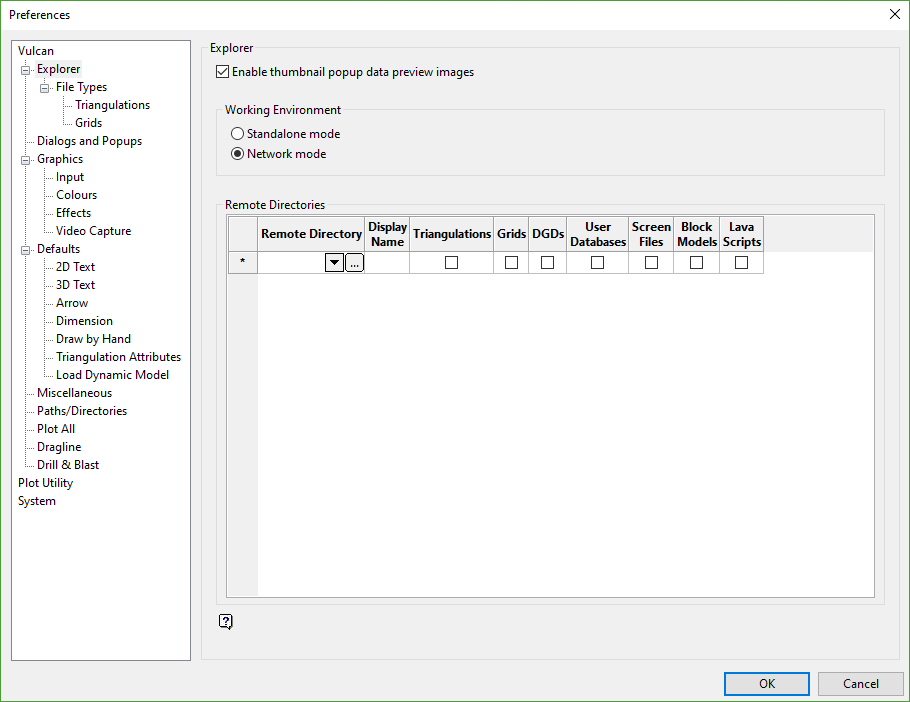Open the Draw by Hand defaults
Viewport: 910px width, 702px height.
(x=93, y=339)
